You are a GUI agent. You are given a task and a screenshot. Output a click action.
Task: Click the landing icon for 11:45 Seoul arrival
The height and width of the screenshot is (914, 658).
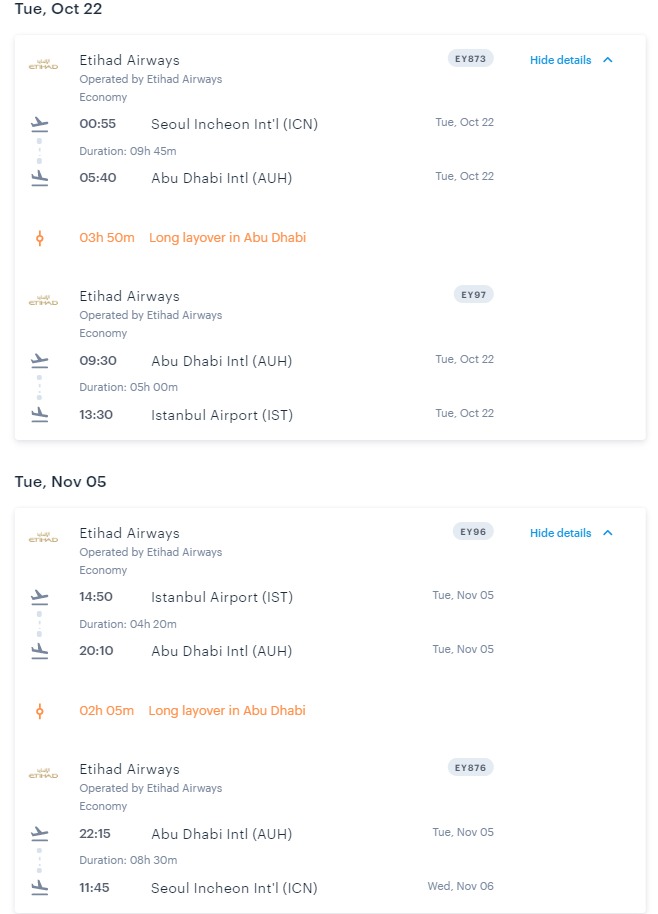tap(40, 888)
